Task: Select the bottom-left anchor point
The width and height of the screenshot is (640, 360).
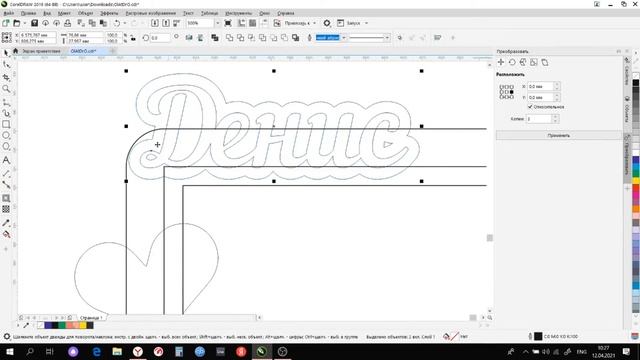Action: pyautogui.click(x=502, y=97)
